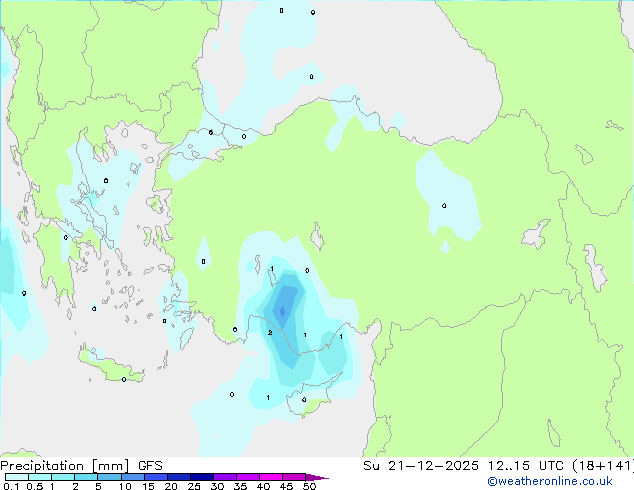Image resolution: width=634 pixels, height=490 pixels.
Task: Click the '0.1' legend scale label
Action: coord(11,486)
